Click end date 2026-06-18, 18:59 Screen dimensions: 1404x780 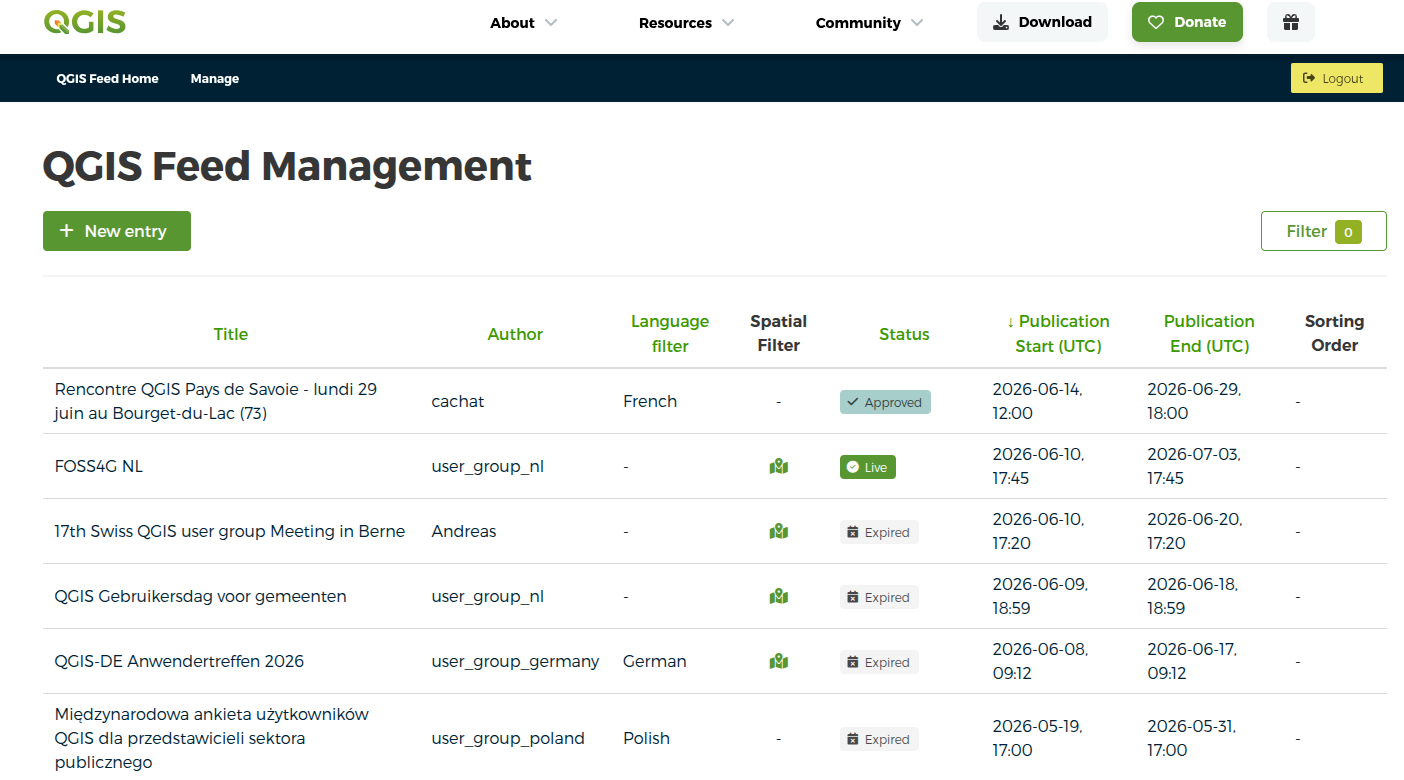pyautogui.click(x=1192, y=596)
